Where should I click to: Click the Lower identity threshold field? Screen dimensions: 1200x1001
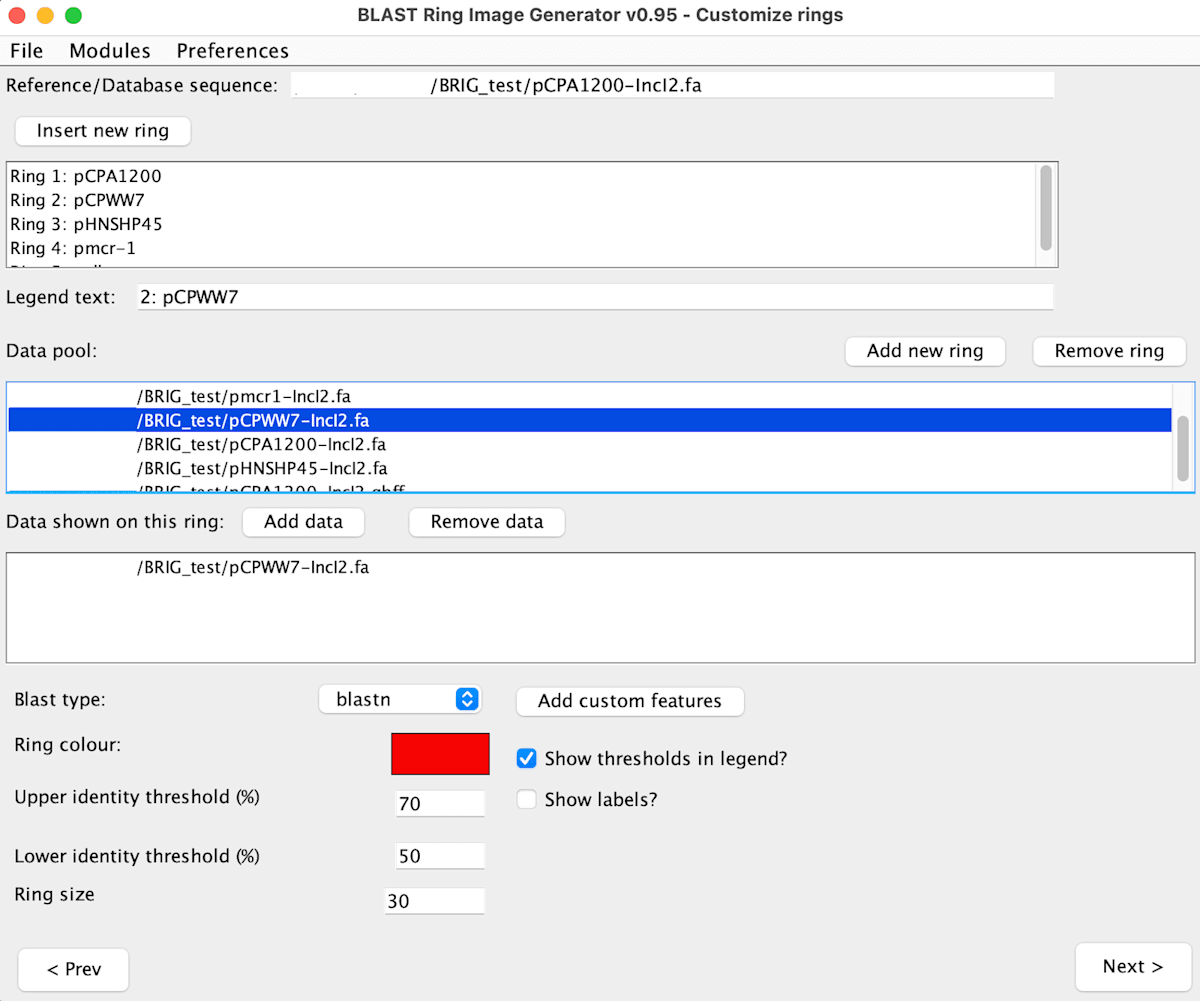click(x=440, y=856)
